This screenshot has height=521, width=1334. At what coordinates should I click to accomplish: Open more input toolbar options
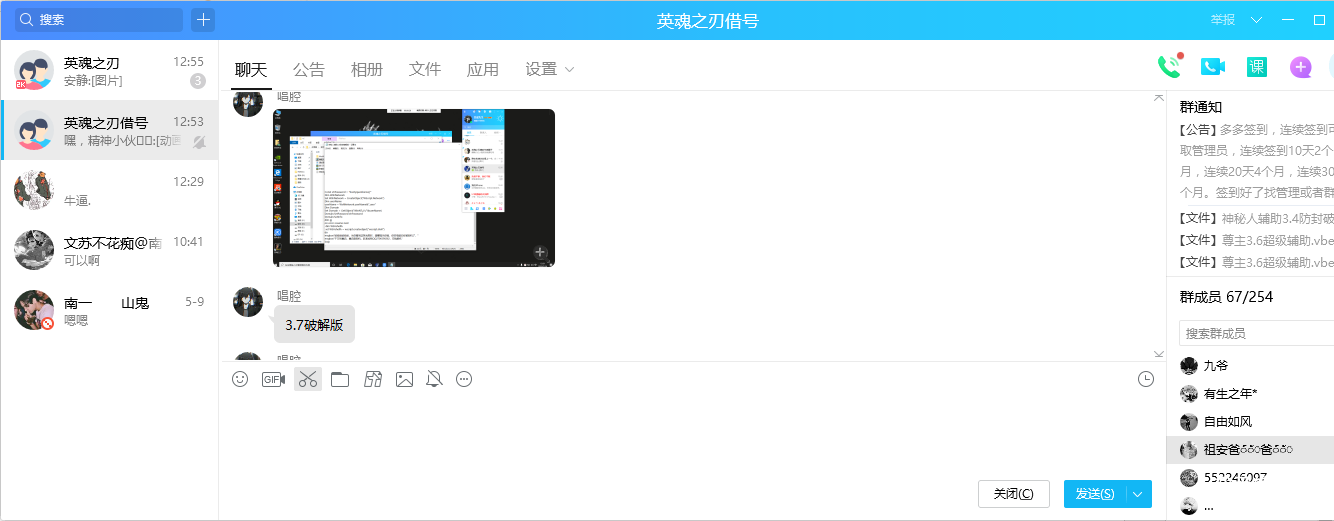[x=464, y=379]
